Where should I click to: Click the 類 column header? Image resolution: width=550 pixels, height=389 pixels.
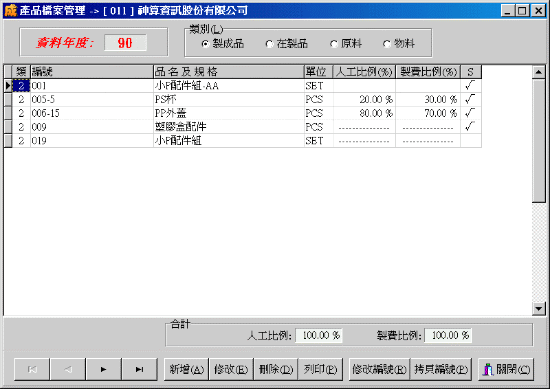pos(21,72)
